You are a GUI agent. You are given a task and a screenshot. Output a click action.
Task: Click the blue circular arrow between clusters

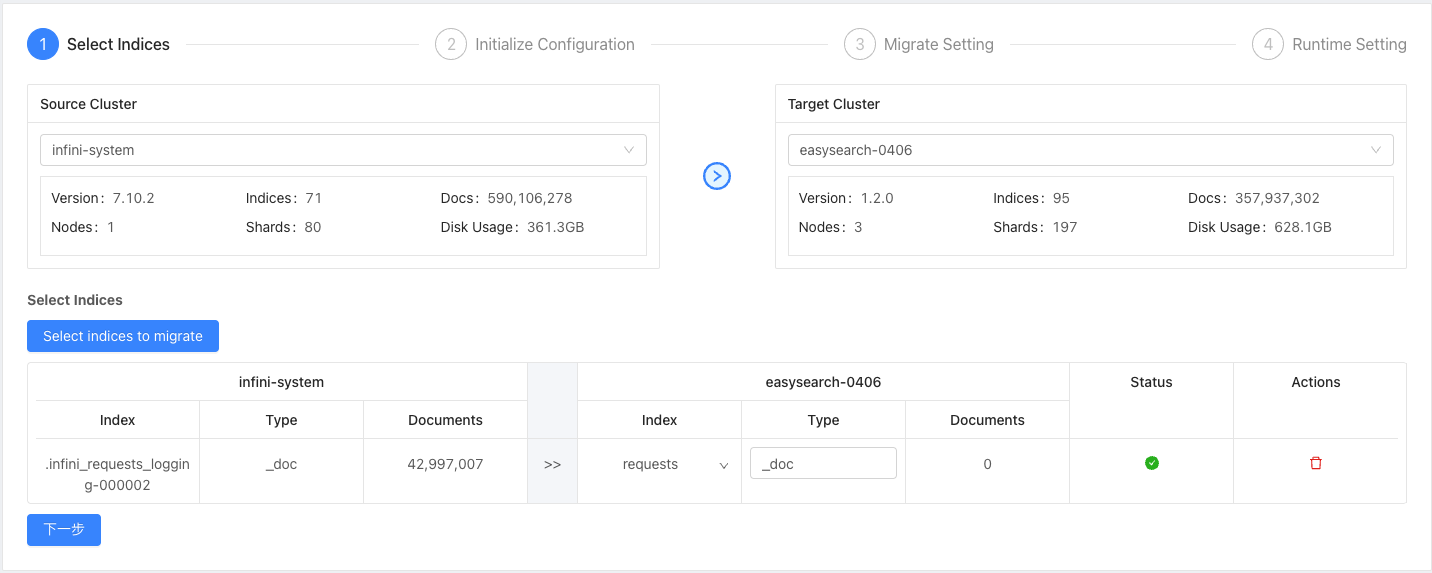coord(717,176)
